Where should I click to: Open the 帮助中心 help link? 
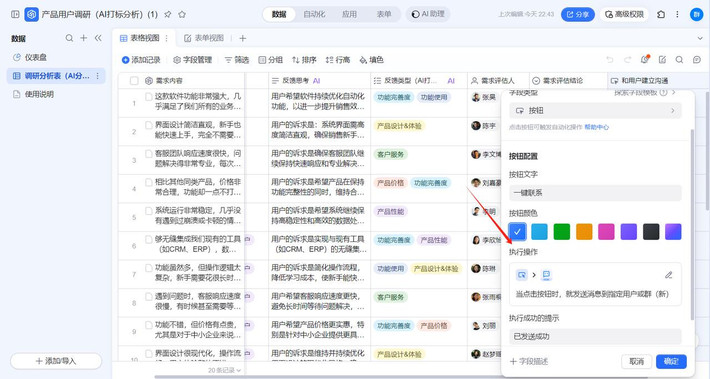coord(597,127)
